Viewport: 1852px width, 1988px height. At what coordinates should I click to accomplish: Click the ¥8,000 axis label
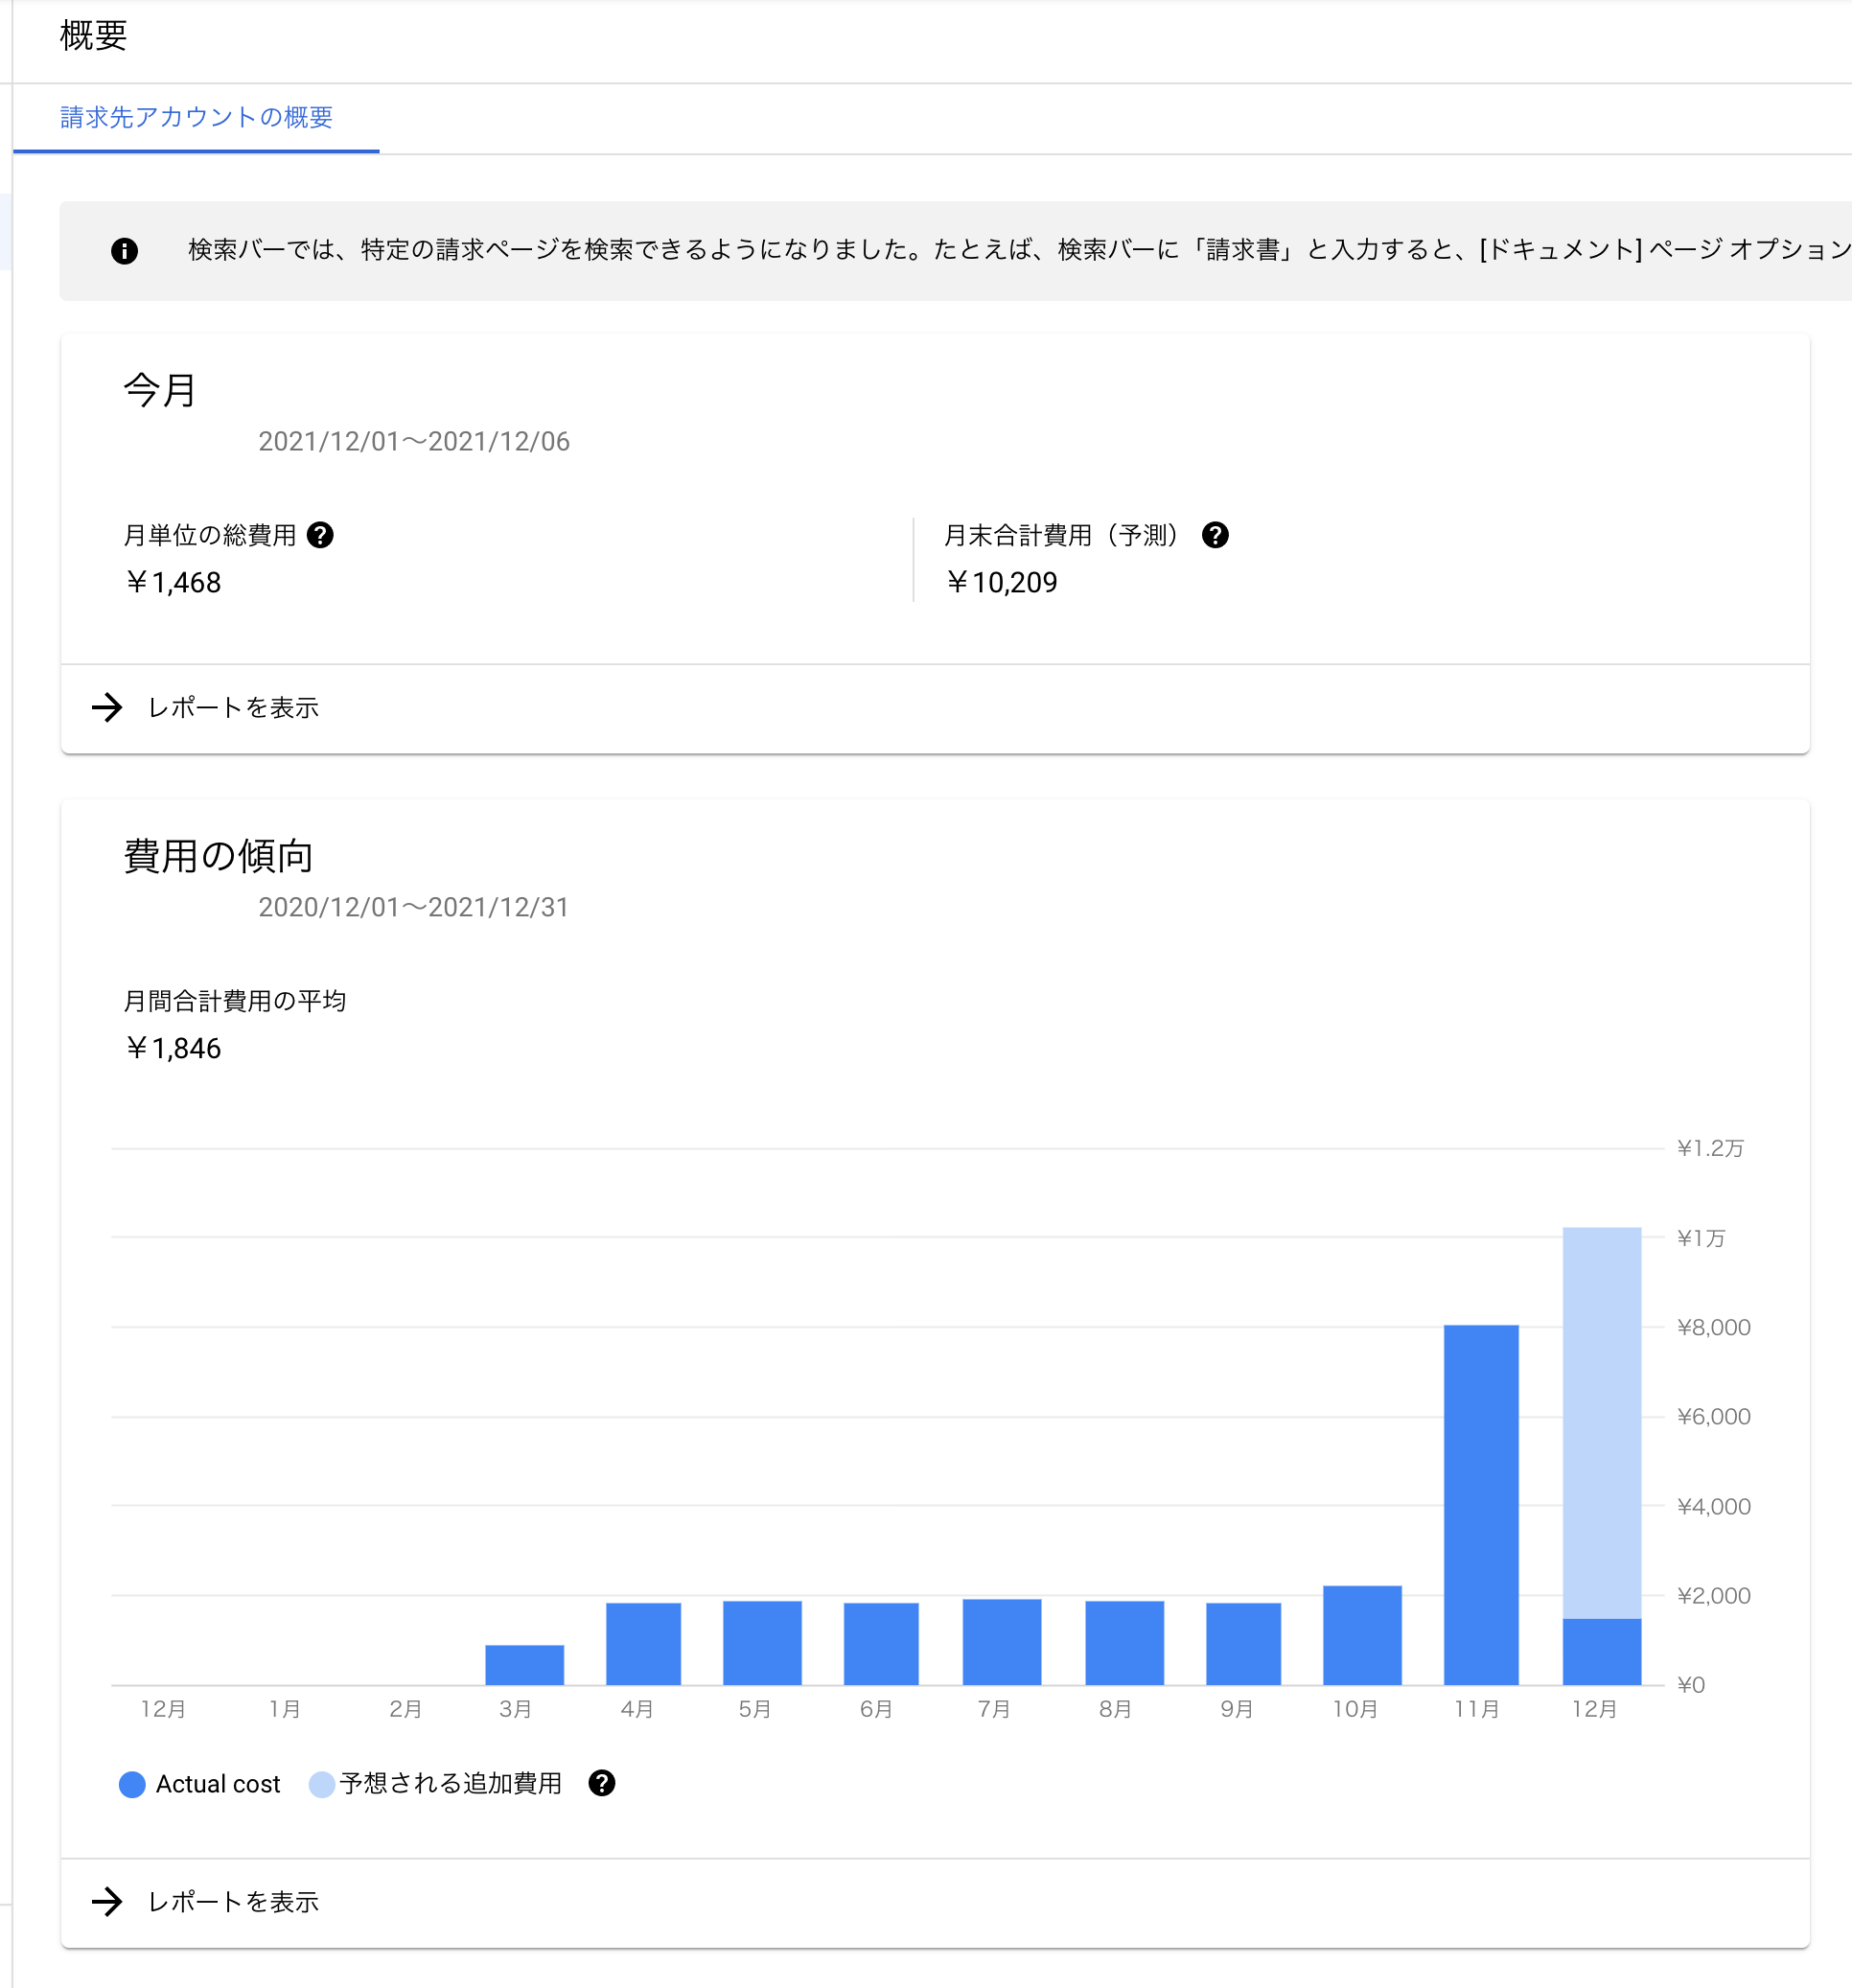[x=1714, y=1327]
